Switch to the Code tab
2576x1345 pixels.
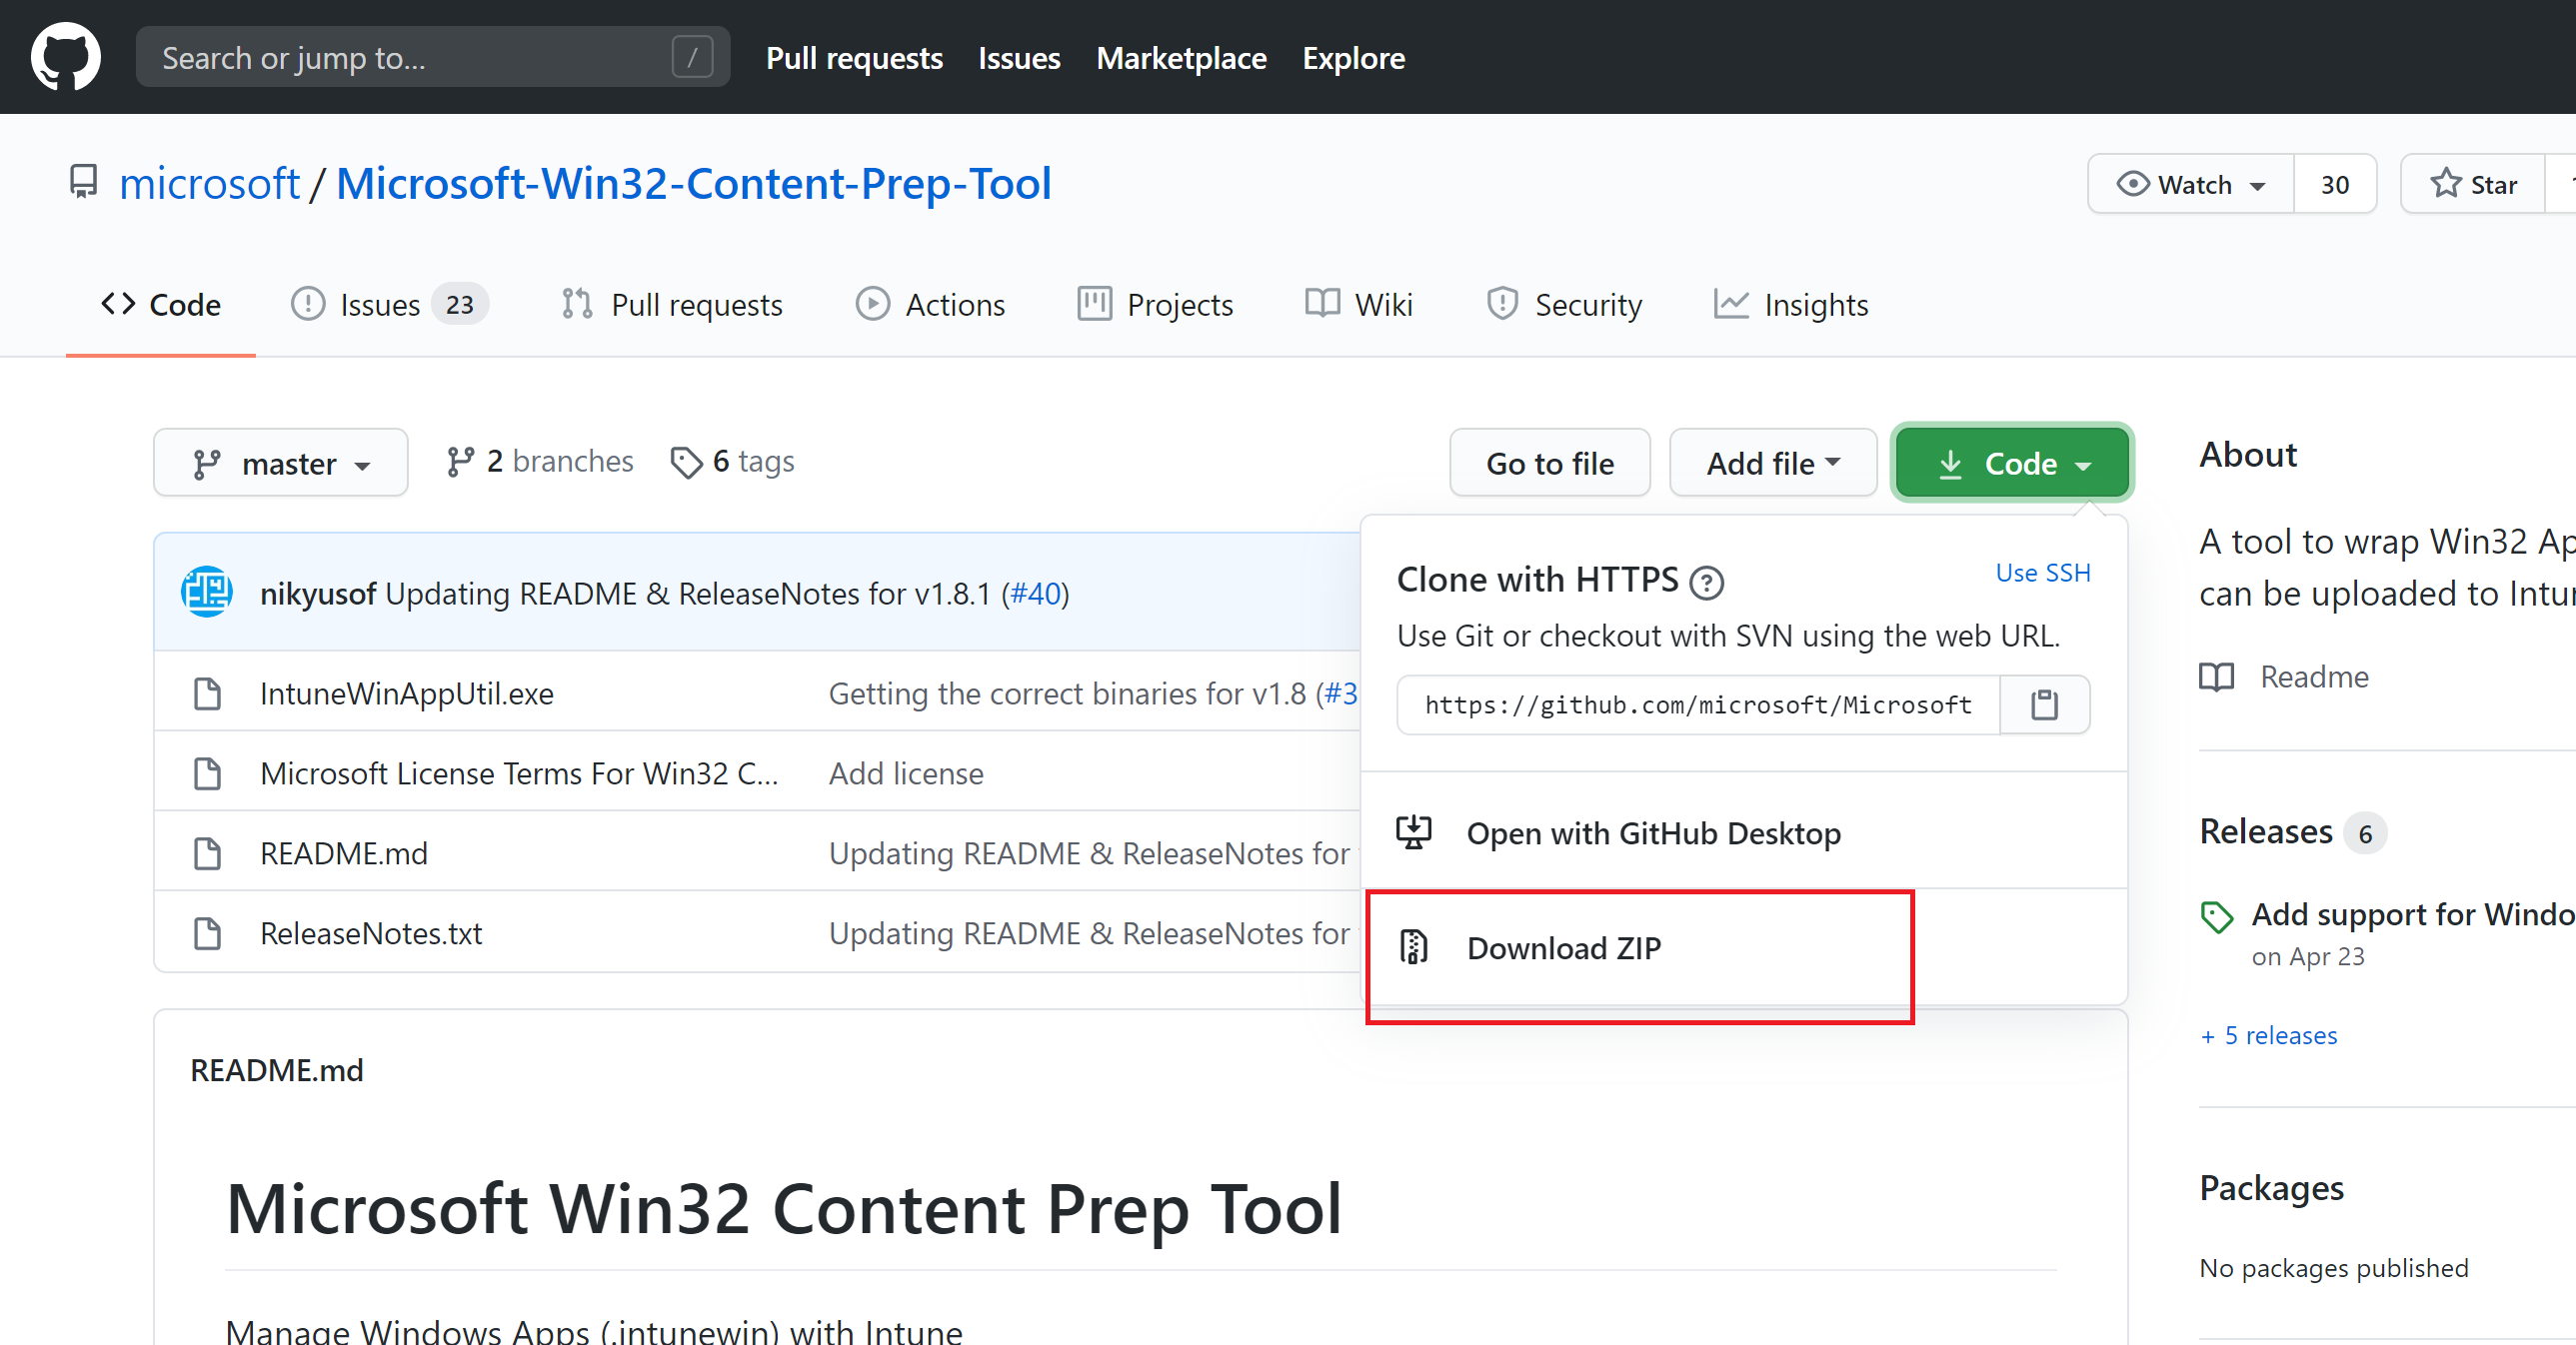pyautogui.click(x=161, y=304)
